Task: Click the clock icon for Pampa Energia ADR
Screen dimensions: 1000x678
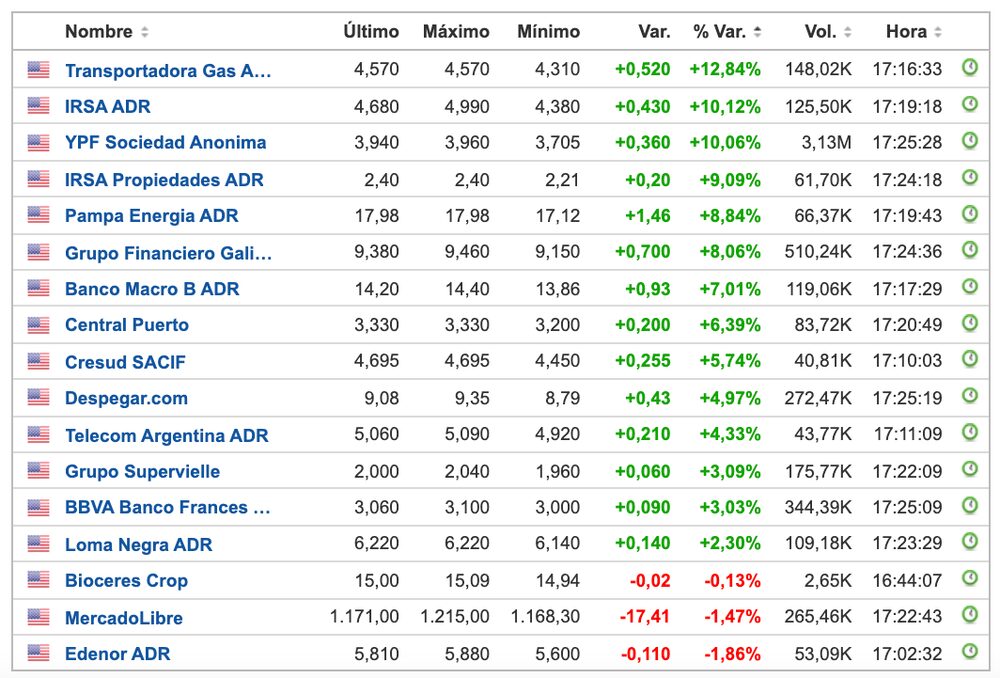Action: [x=968, y=215]
